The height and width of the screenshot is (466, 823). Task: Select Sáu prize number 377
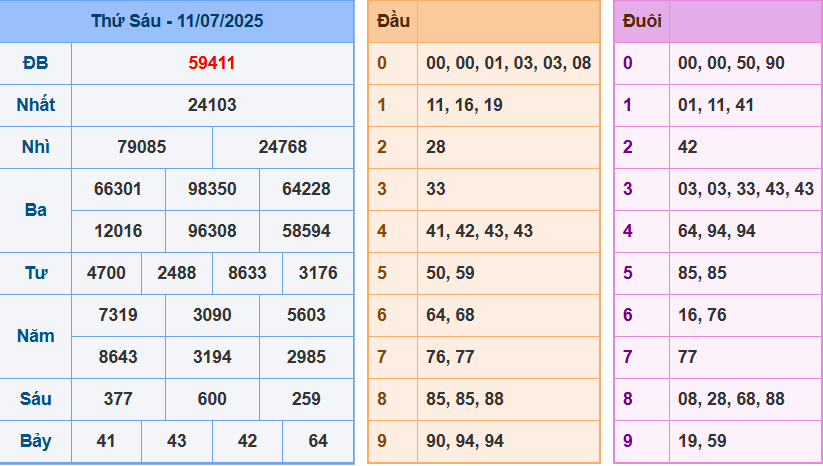[118, 399]
